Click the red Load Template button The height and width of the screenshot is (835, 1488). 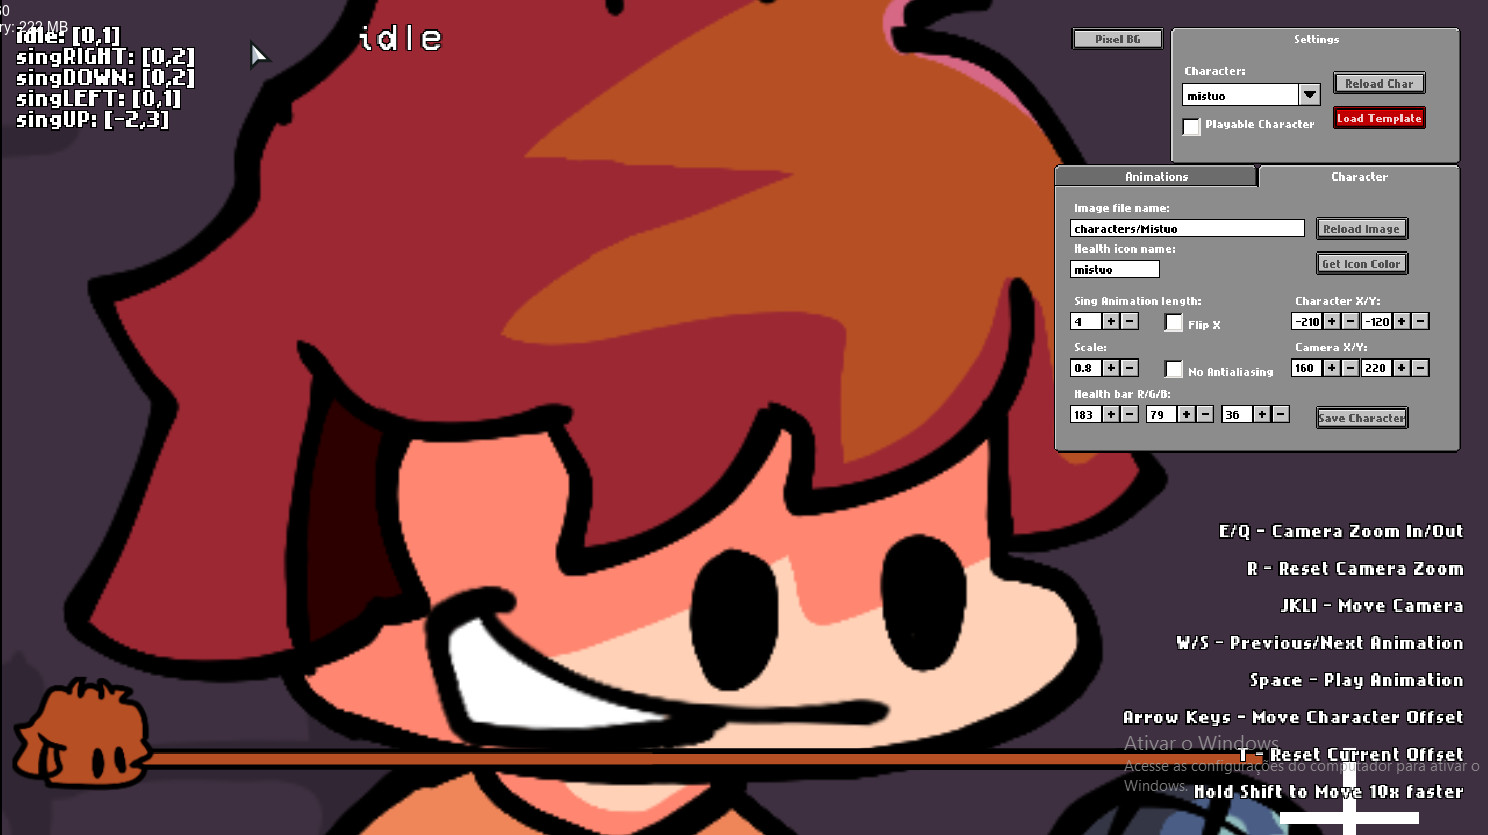point(1379,118)
